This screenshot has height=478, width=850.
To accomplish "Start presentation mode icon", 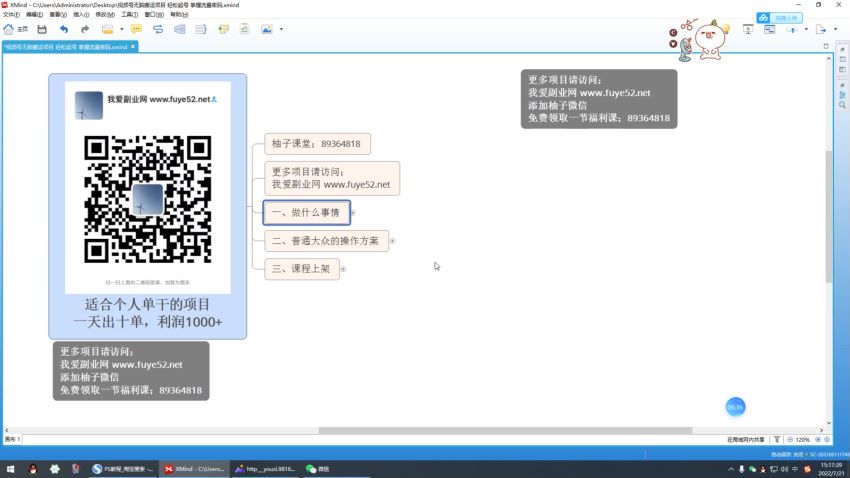I will [748, 30].
